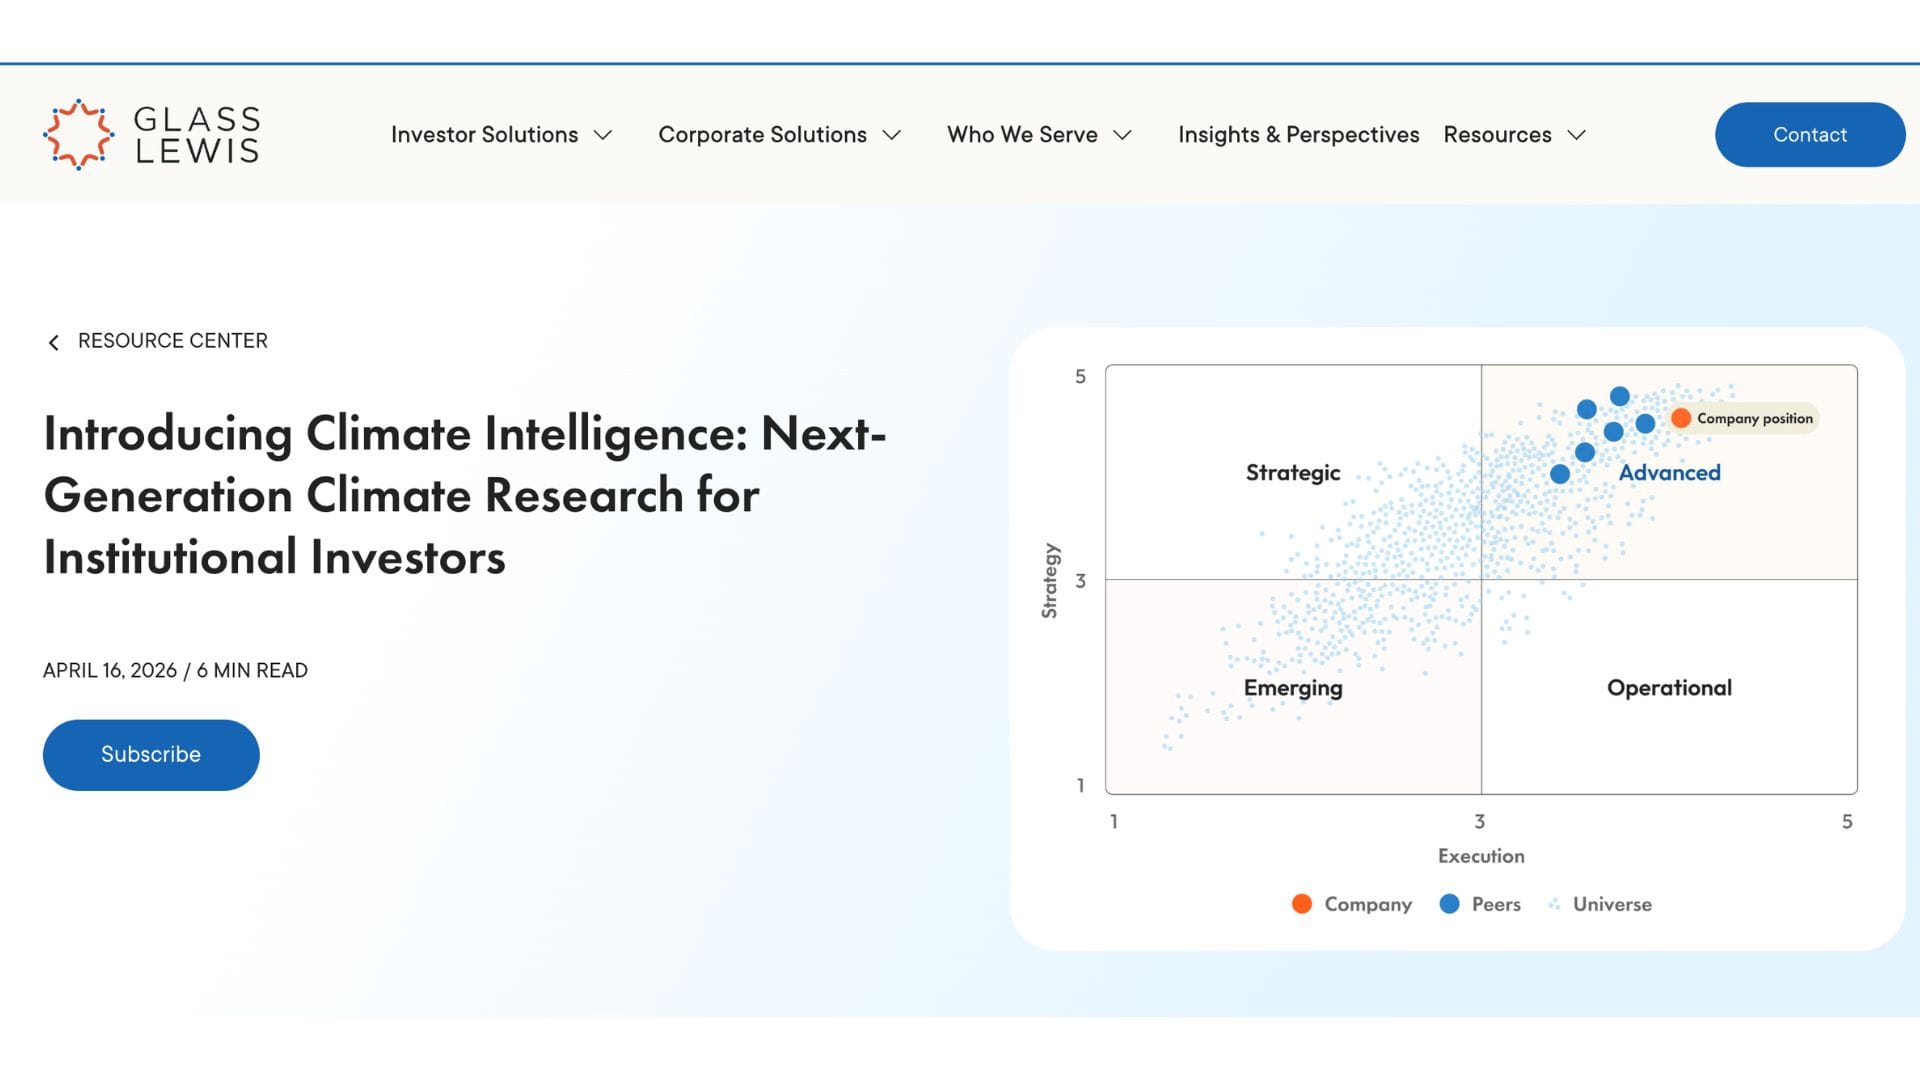Click the Subscribe button
Image resolution: width=1920 pixels, height=1080 pixels.
click(150, 754)
